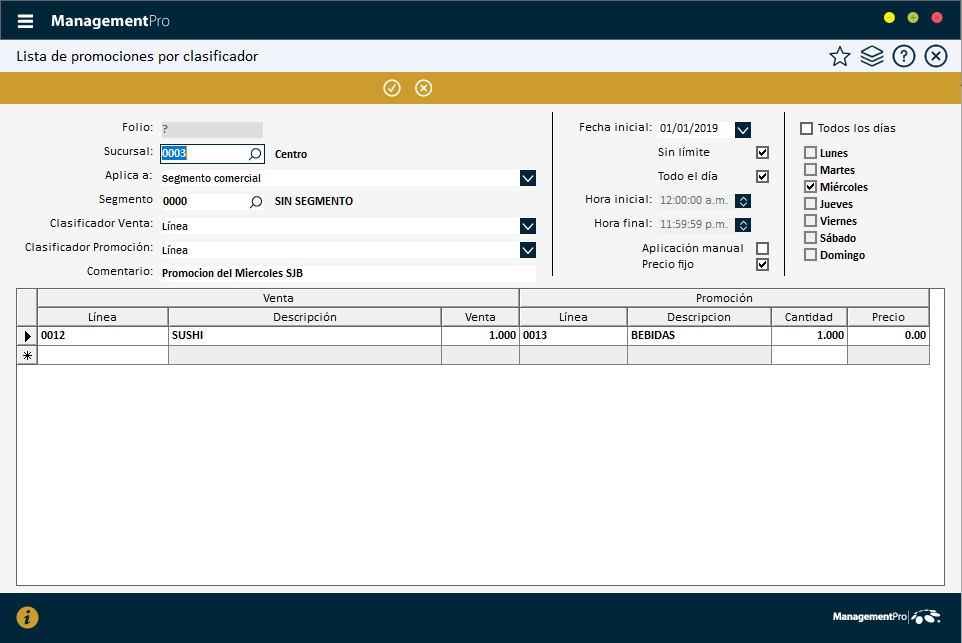Click the empty Línea cell in new row
962x643 pixels.
102,355
